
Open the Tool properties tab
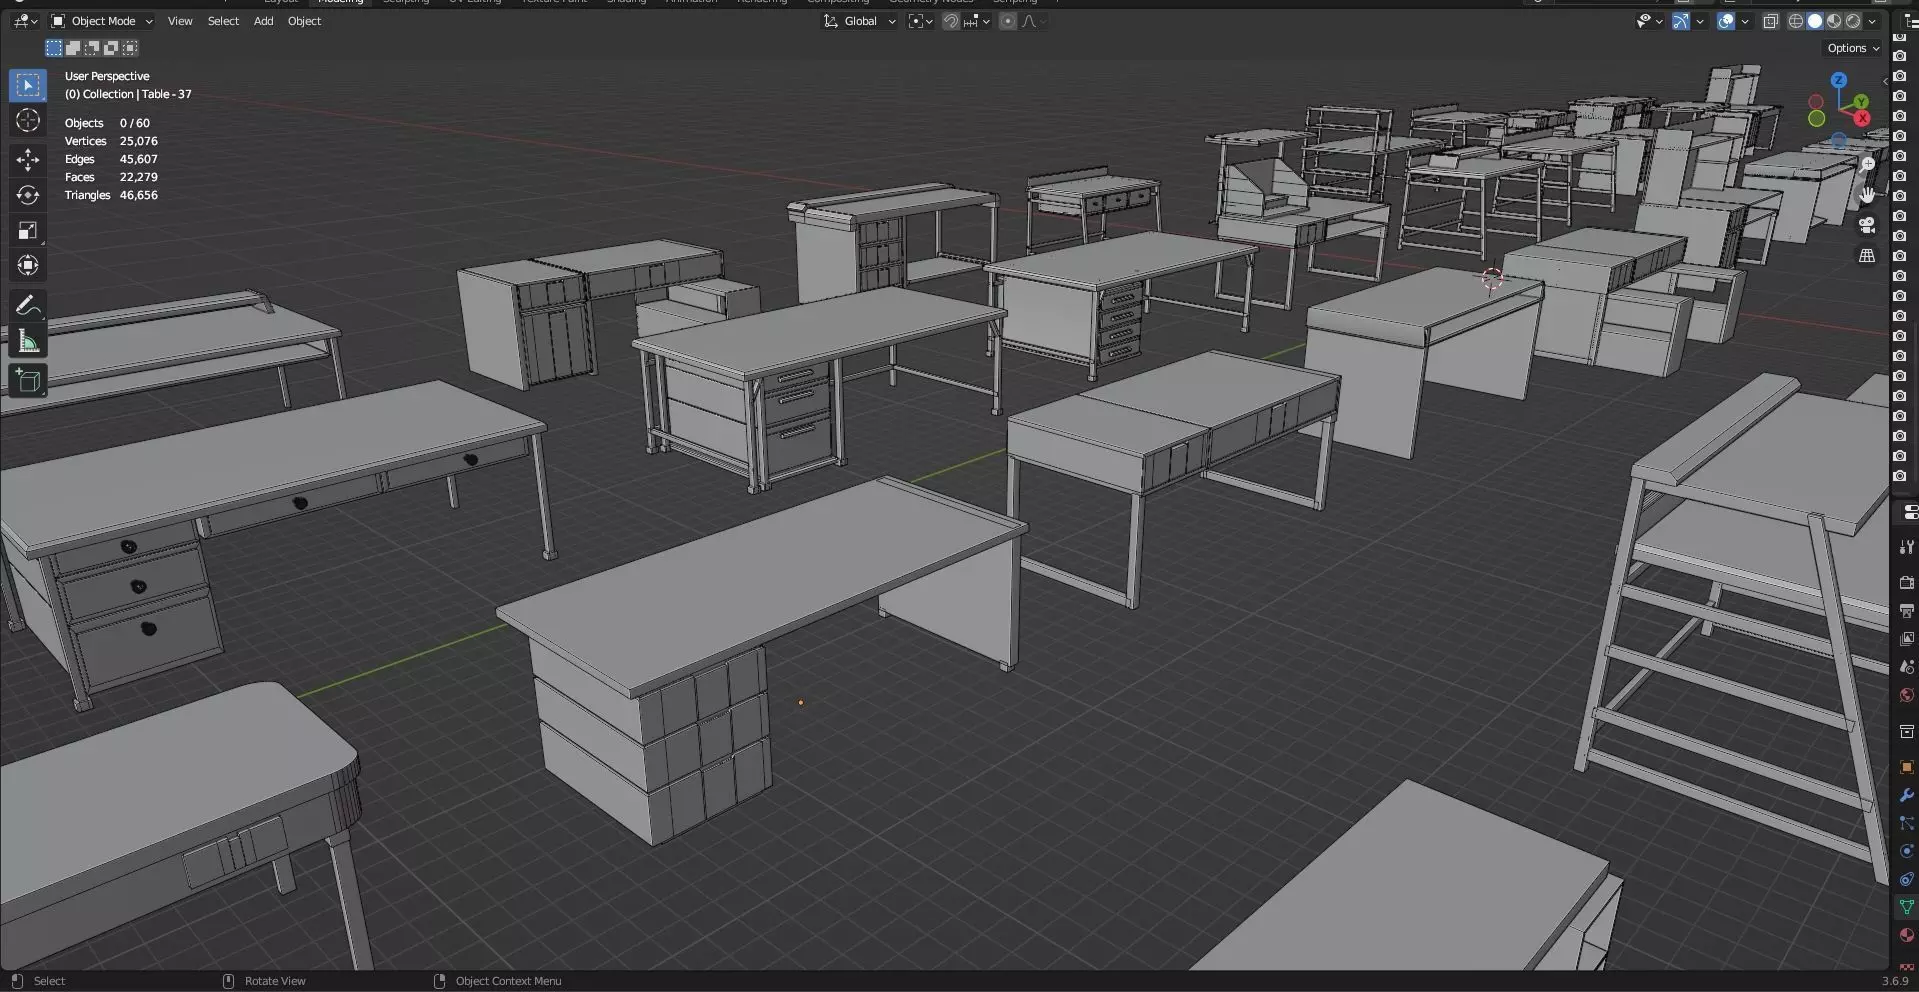(1907, 547)
